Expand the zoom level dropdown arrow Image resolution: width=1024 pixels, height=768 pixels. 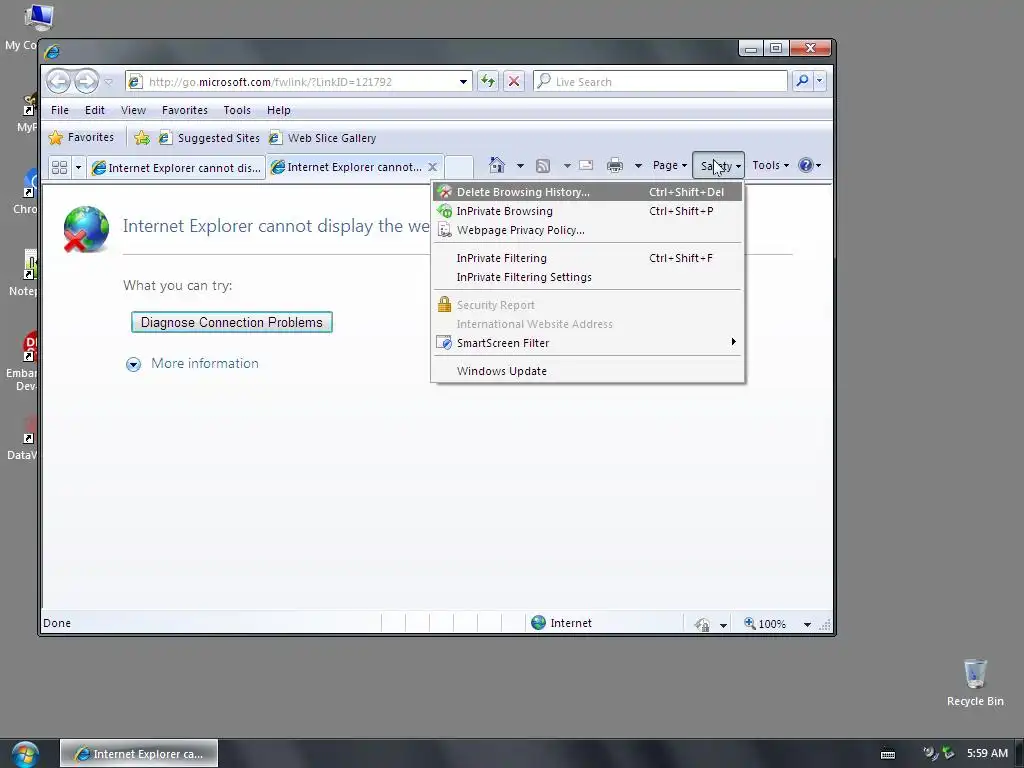pos(807,624)
